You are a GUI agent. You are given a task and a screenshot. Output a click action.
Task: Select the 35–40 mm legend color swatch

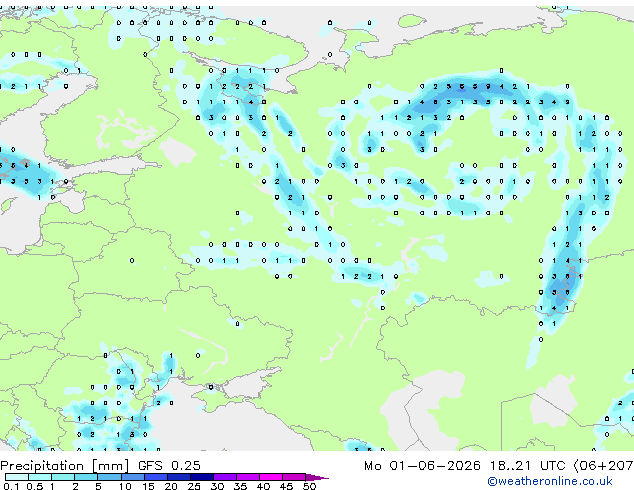coord(248,477)
